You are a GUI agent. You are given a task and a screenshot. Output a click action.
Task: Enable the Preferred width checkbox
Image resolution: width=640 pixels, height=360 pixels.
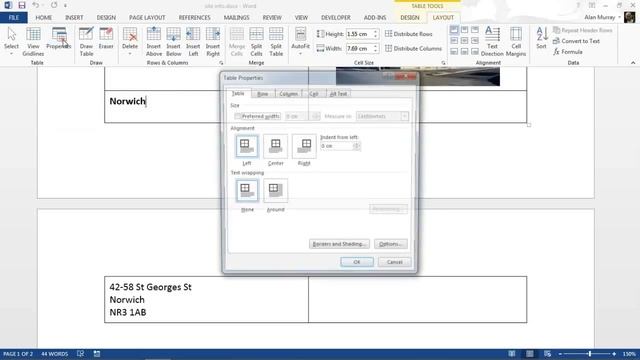(x=238, y=116)
